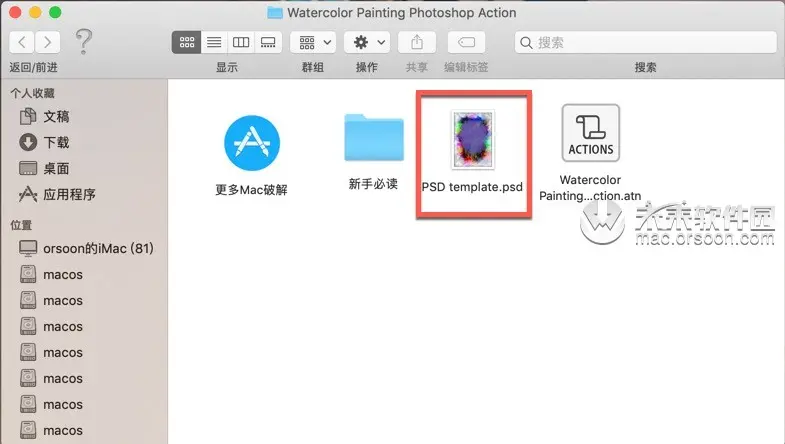Click the 位置 sidebar heading
The width and height of the screenshot is (785, 444).
coord(21,225)
